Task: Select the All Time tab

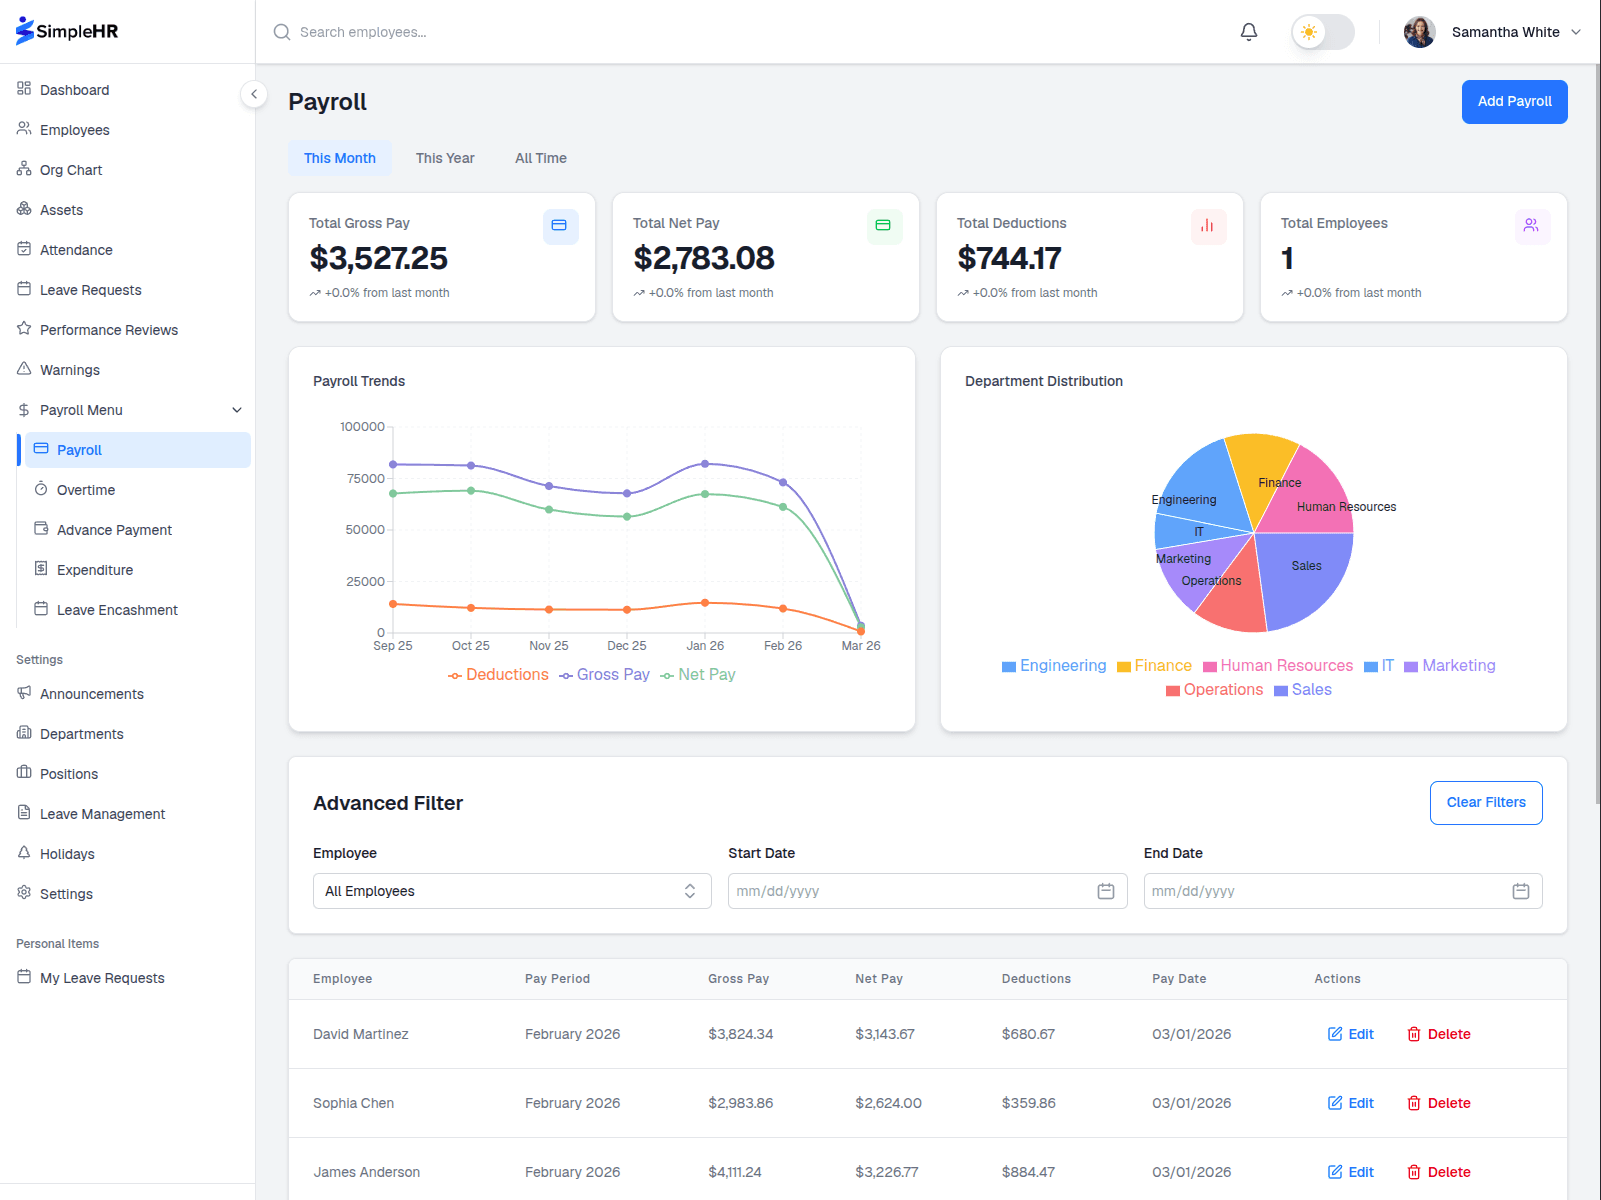Action: coord(540,158)
